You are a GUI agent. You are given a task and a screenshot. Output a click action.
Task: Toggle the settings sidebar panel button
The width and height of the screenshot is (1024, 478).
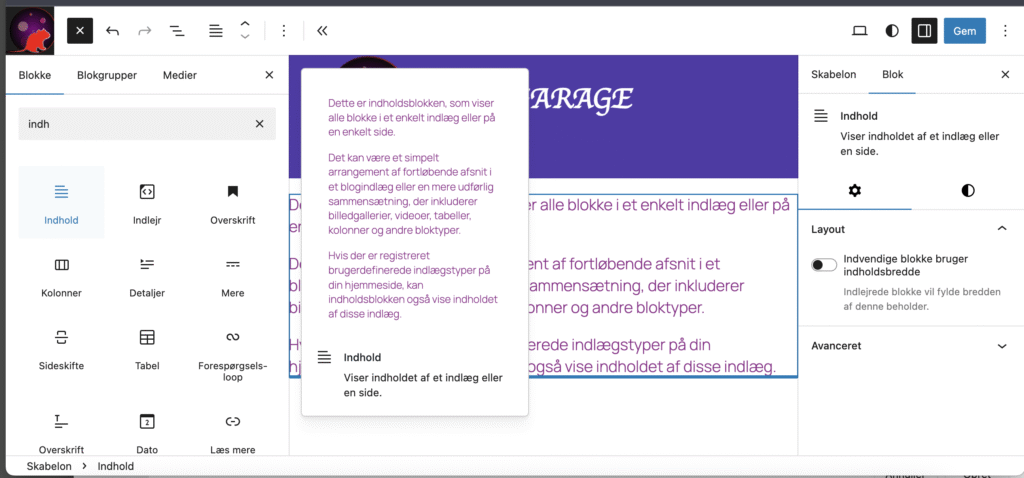pyautogui.click(x=924, y=31)
